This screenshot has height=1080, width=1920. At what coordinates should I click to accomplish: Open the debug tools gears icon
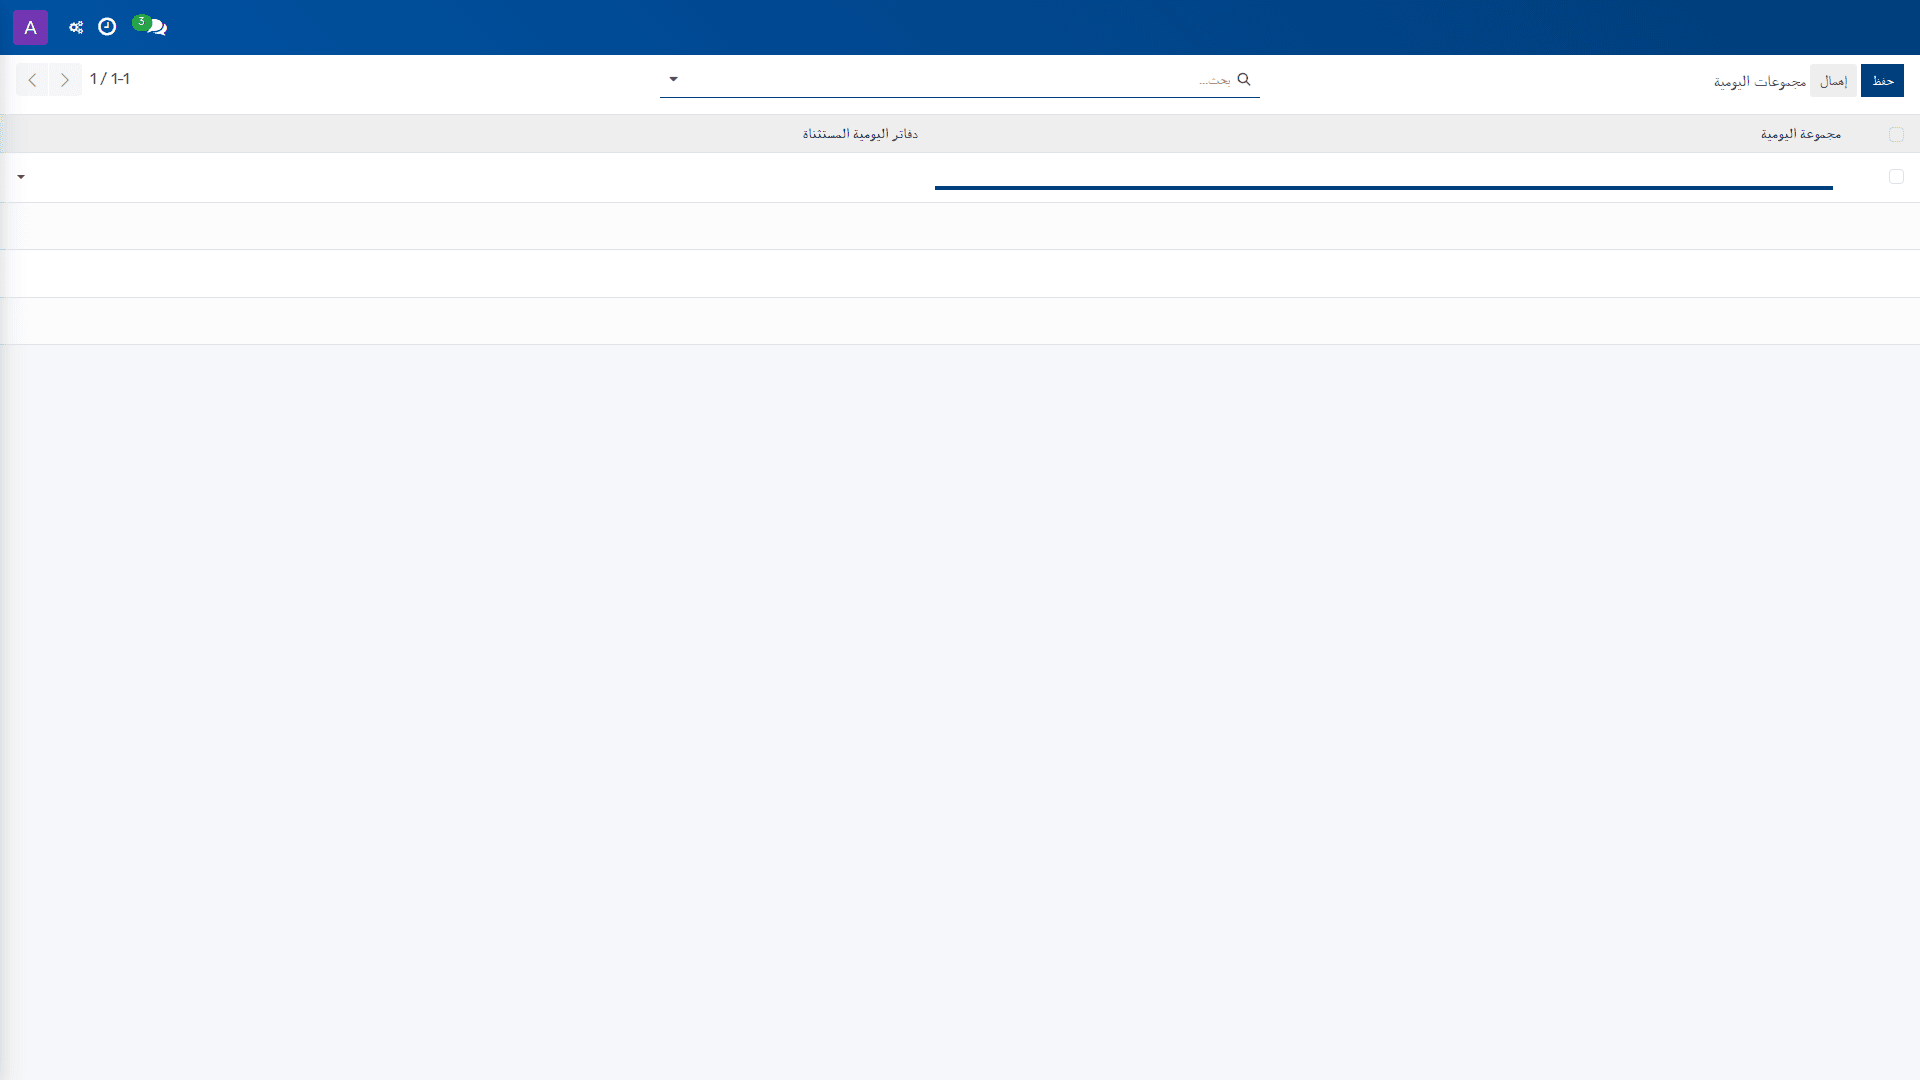click(x=76, y=27)
